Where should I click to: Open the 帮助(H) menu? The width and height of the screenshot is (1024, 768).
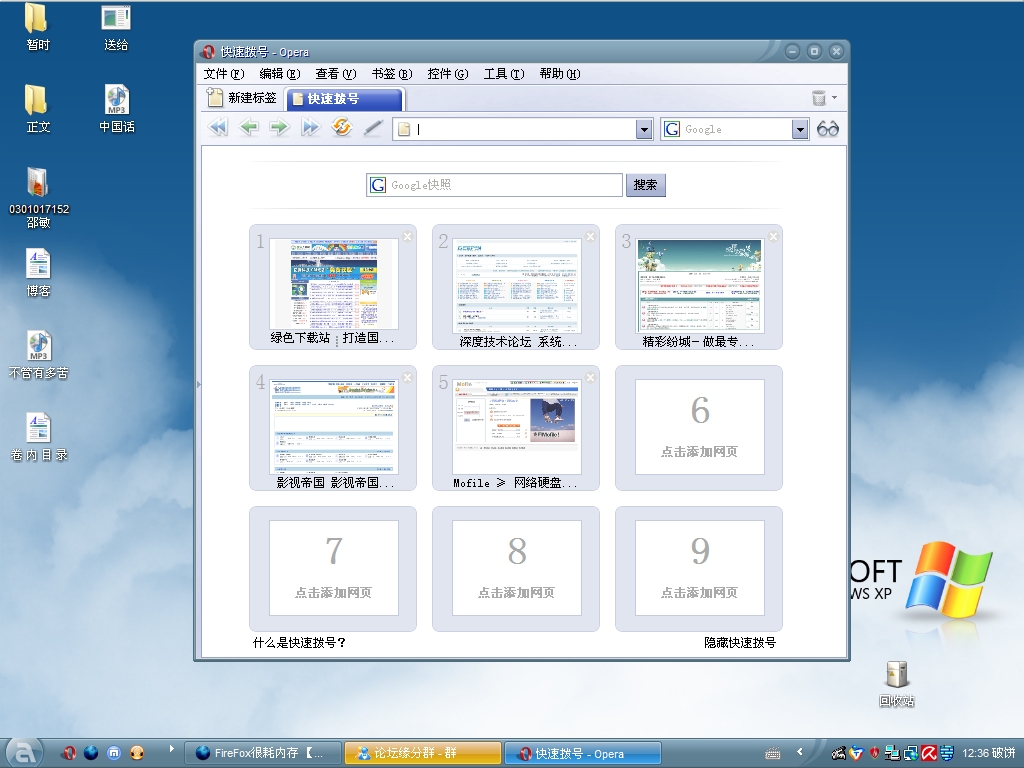[560, 74]
